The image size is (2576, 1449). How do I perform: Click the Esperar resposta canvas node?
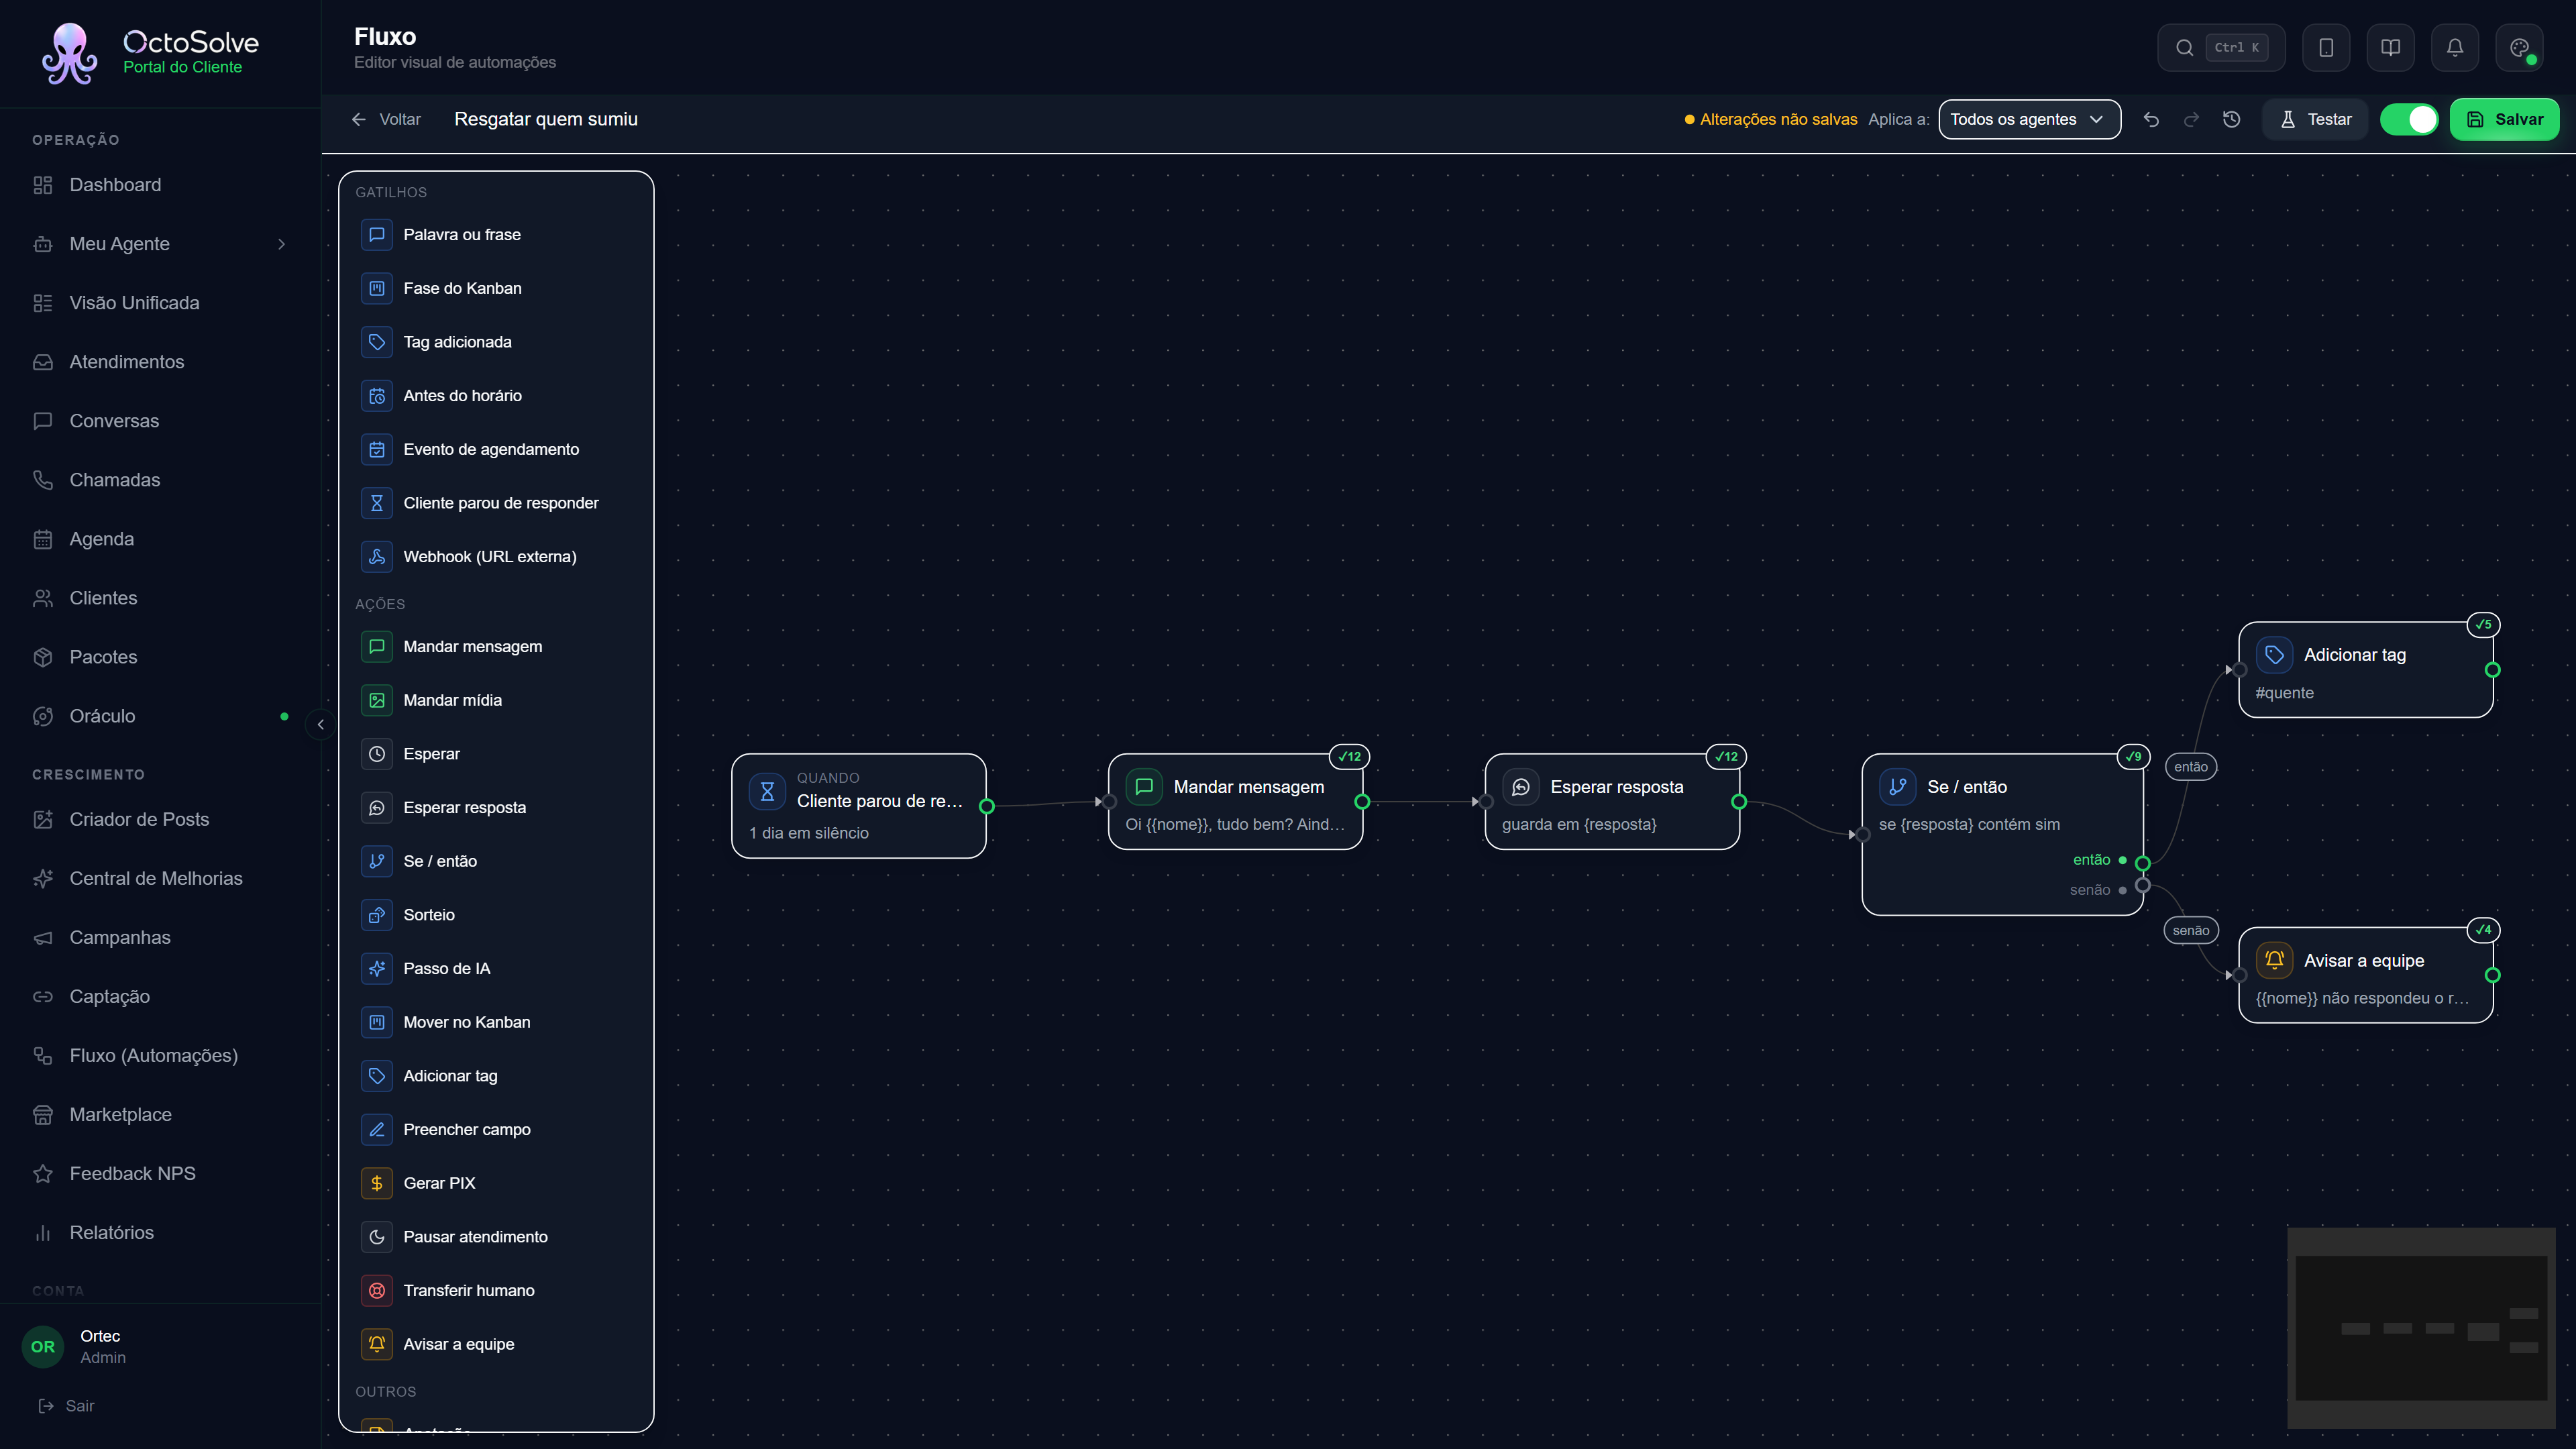pos(1612,802)
